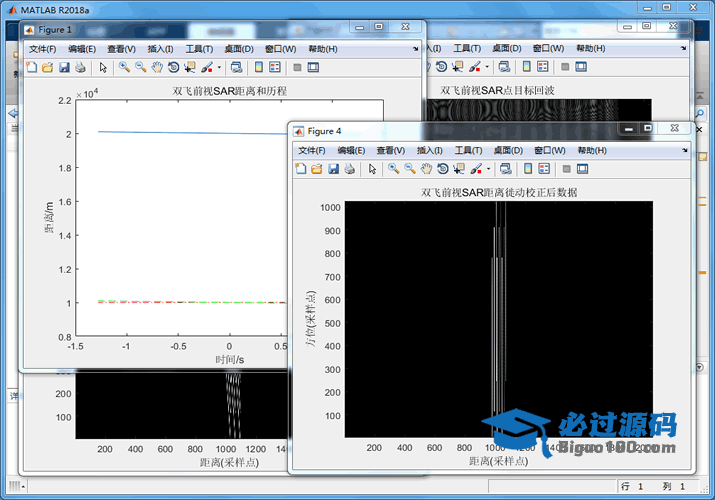The width and height of the screenshot is (715, 500).
Task: Insert Colorbar icon in Figure 1 toolbar
Action: click(x=259, y=67)
